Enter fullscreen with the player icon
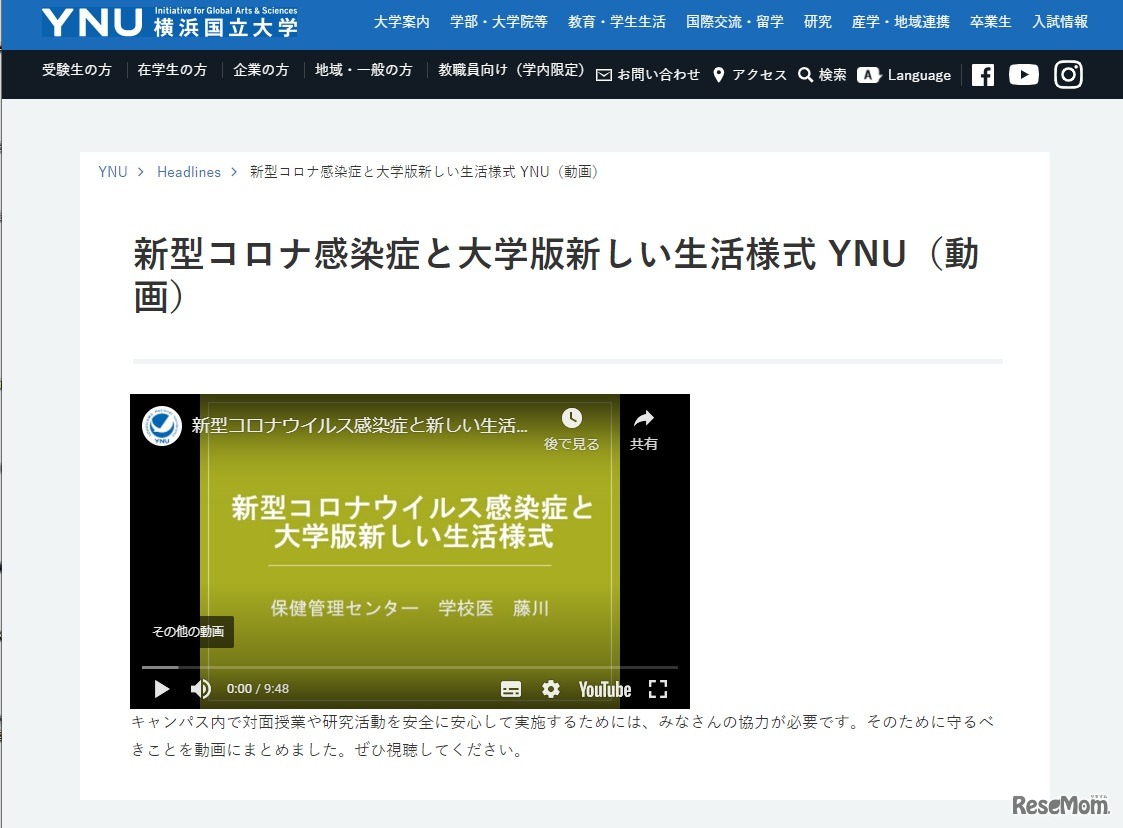This screenshot has width=1123, height=828. pyautogui.click(x=658, y=689)
